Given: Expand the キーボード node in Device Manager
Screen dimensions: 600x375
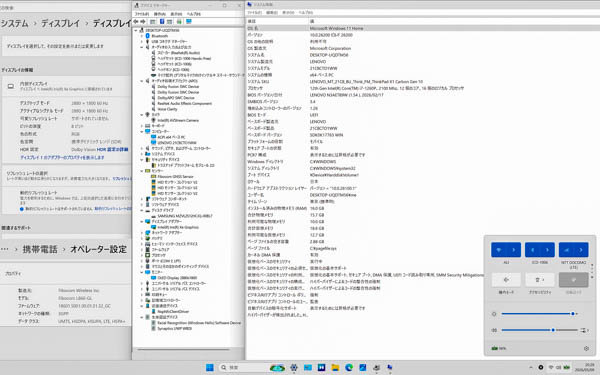Looking at the screenshot, I should click(142, 126).
